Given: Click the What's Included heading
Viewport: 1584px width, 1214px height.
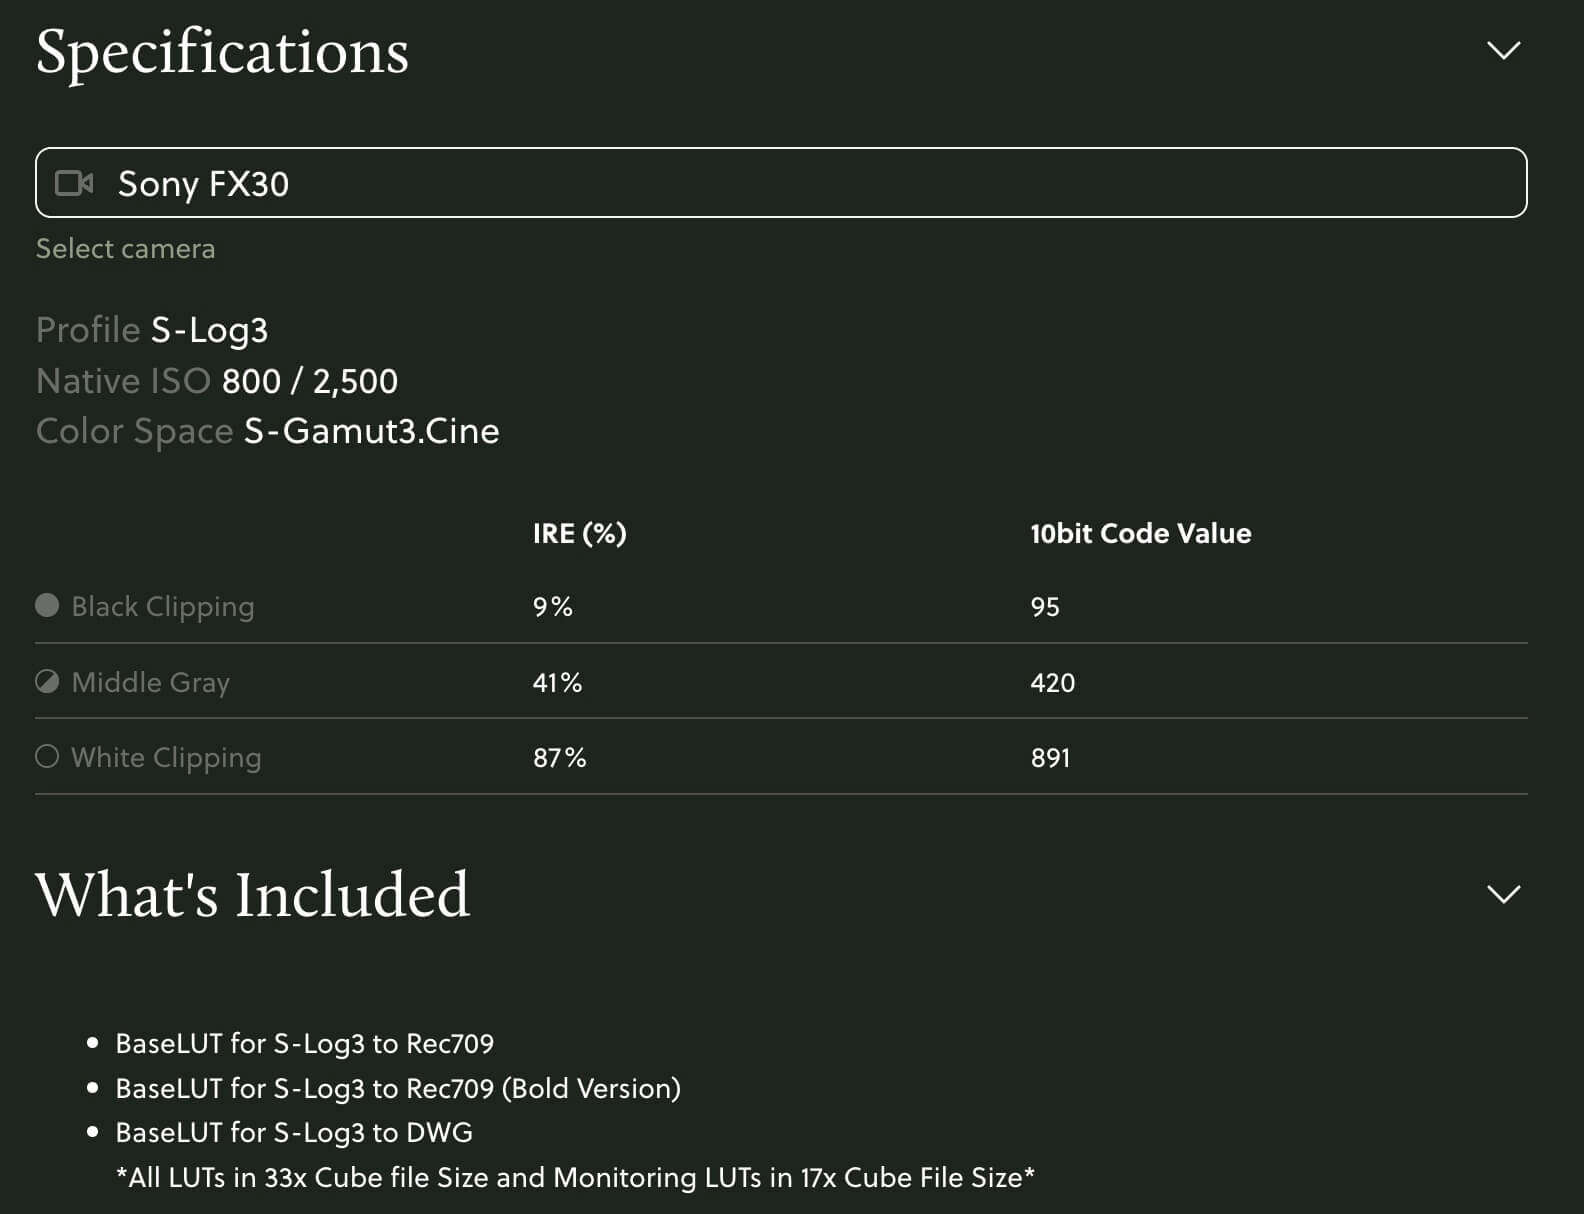Looking at the screenshot, I should 252,894.
